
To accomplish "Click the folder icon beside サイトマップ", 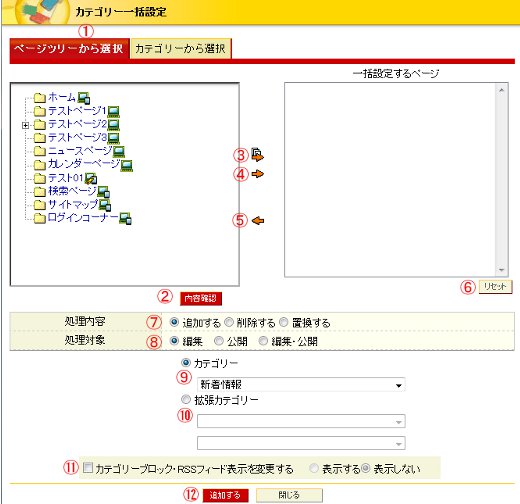I will coord(40,205).
